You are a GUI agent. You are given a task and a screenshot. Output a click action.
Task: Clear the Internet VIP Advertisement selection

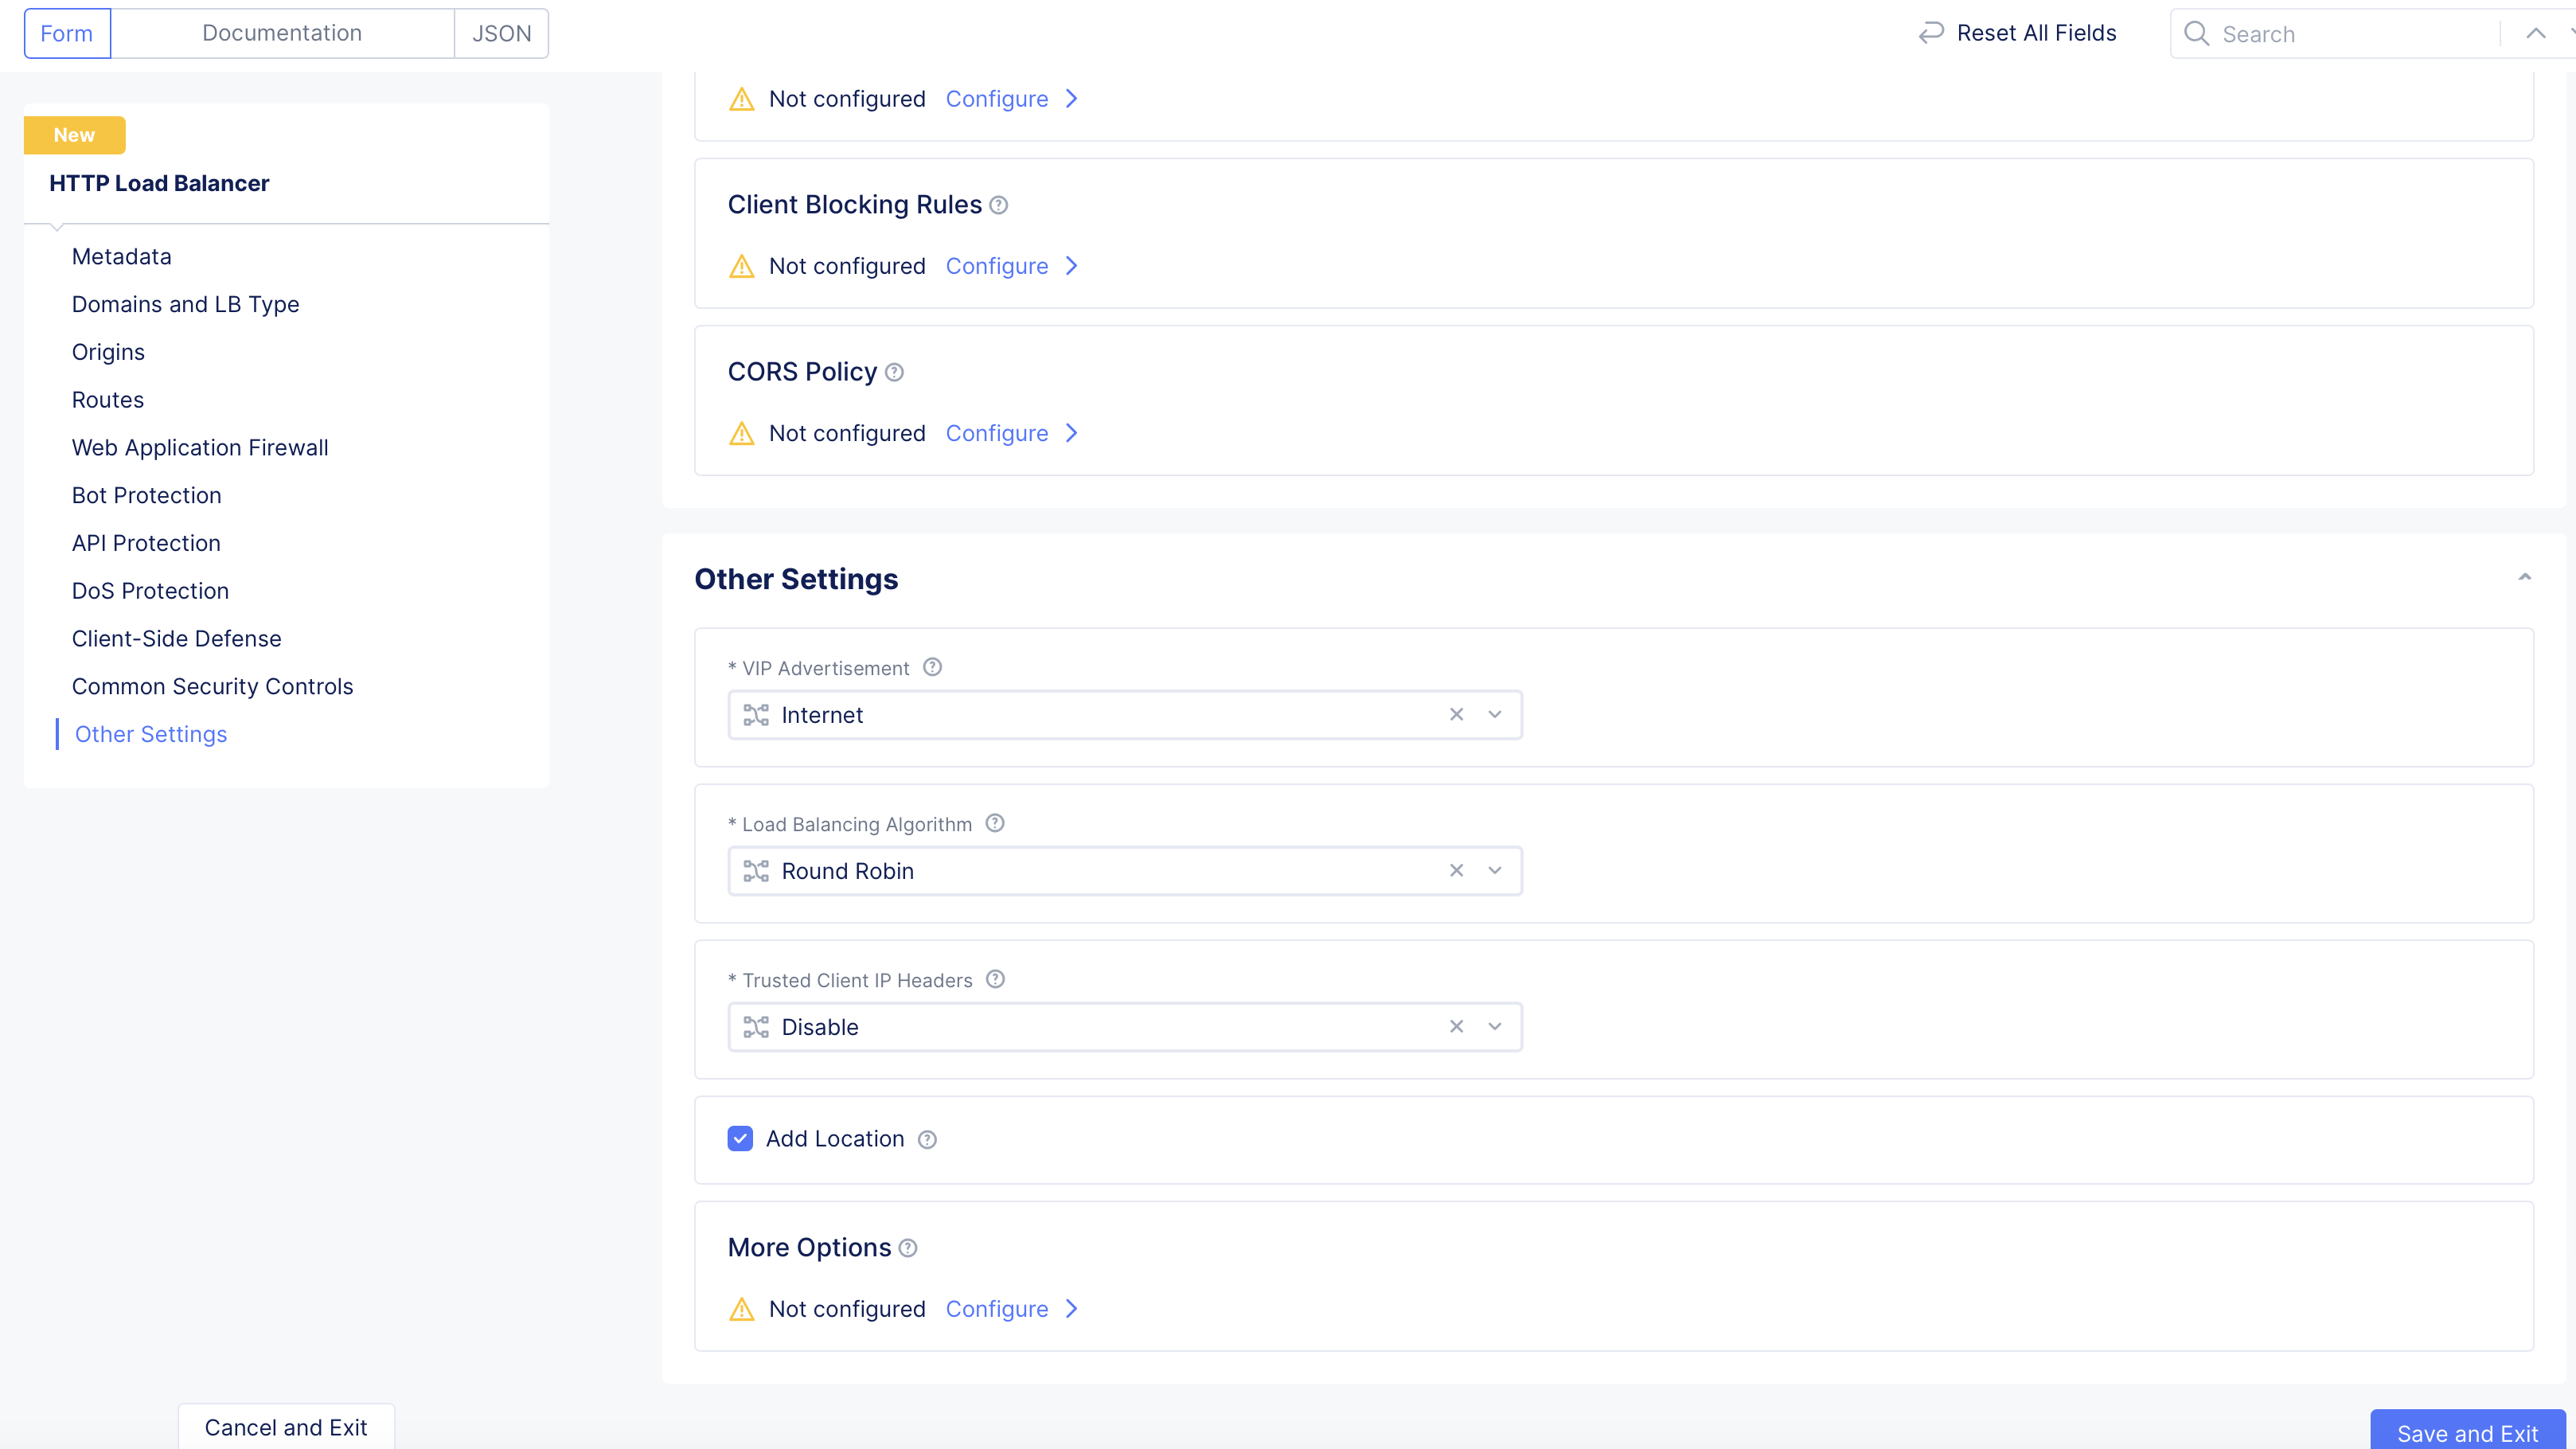tap(1456, 714)
